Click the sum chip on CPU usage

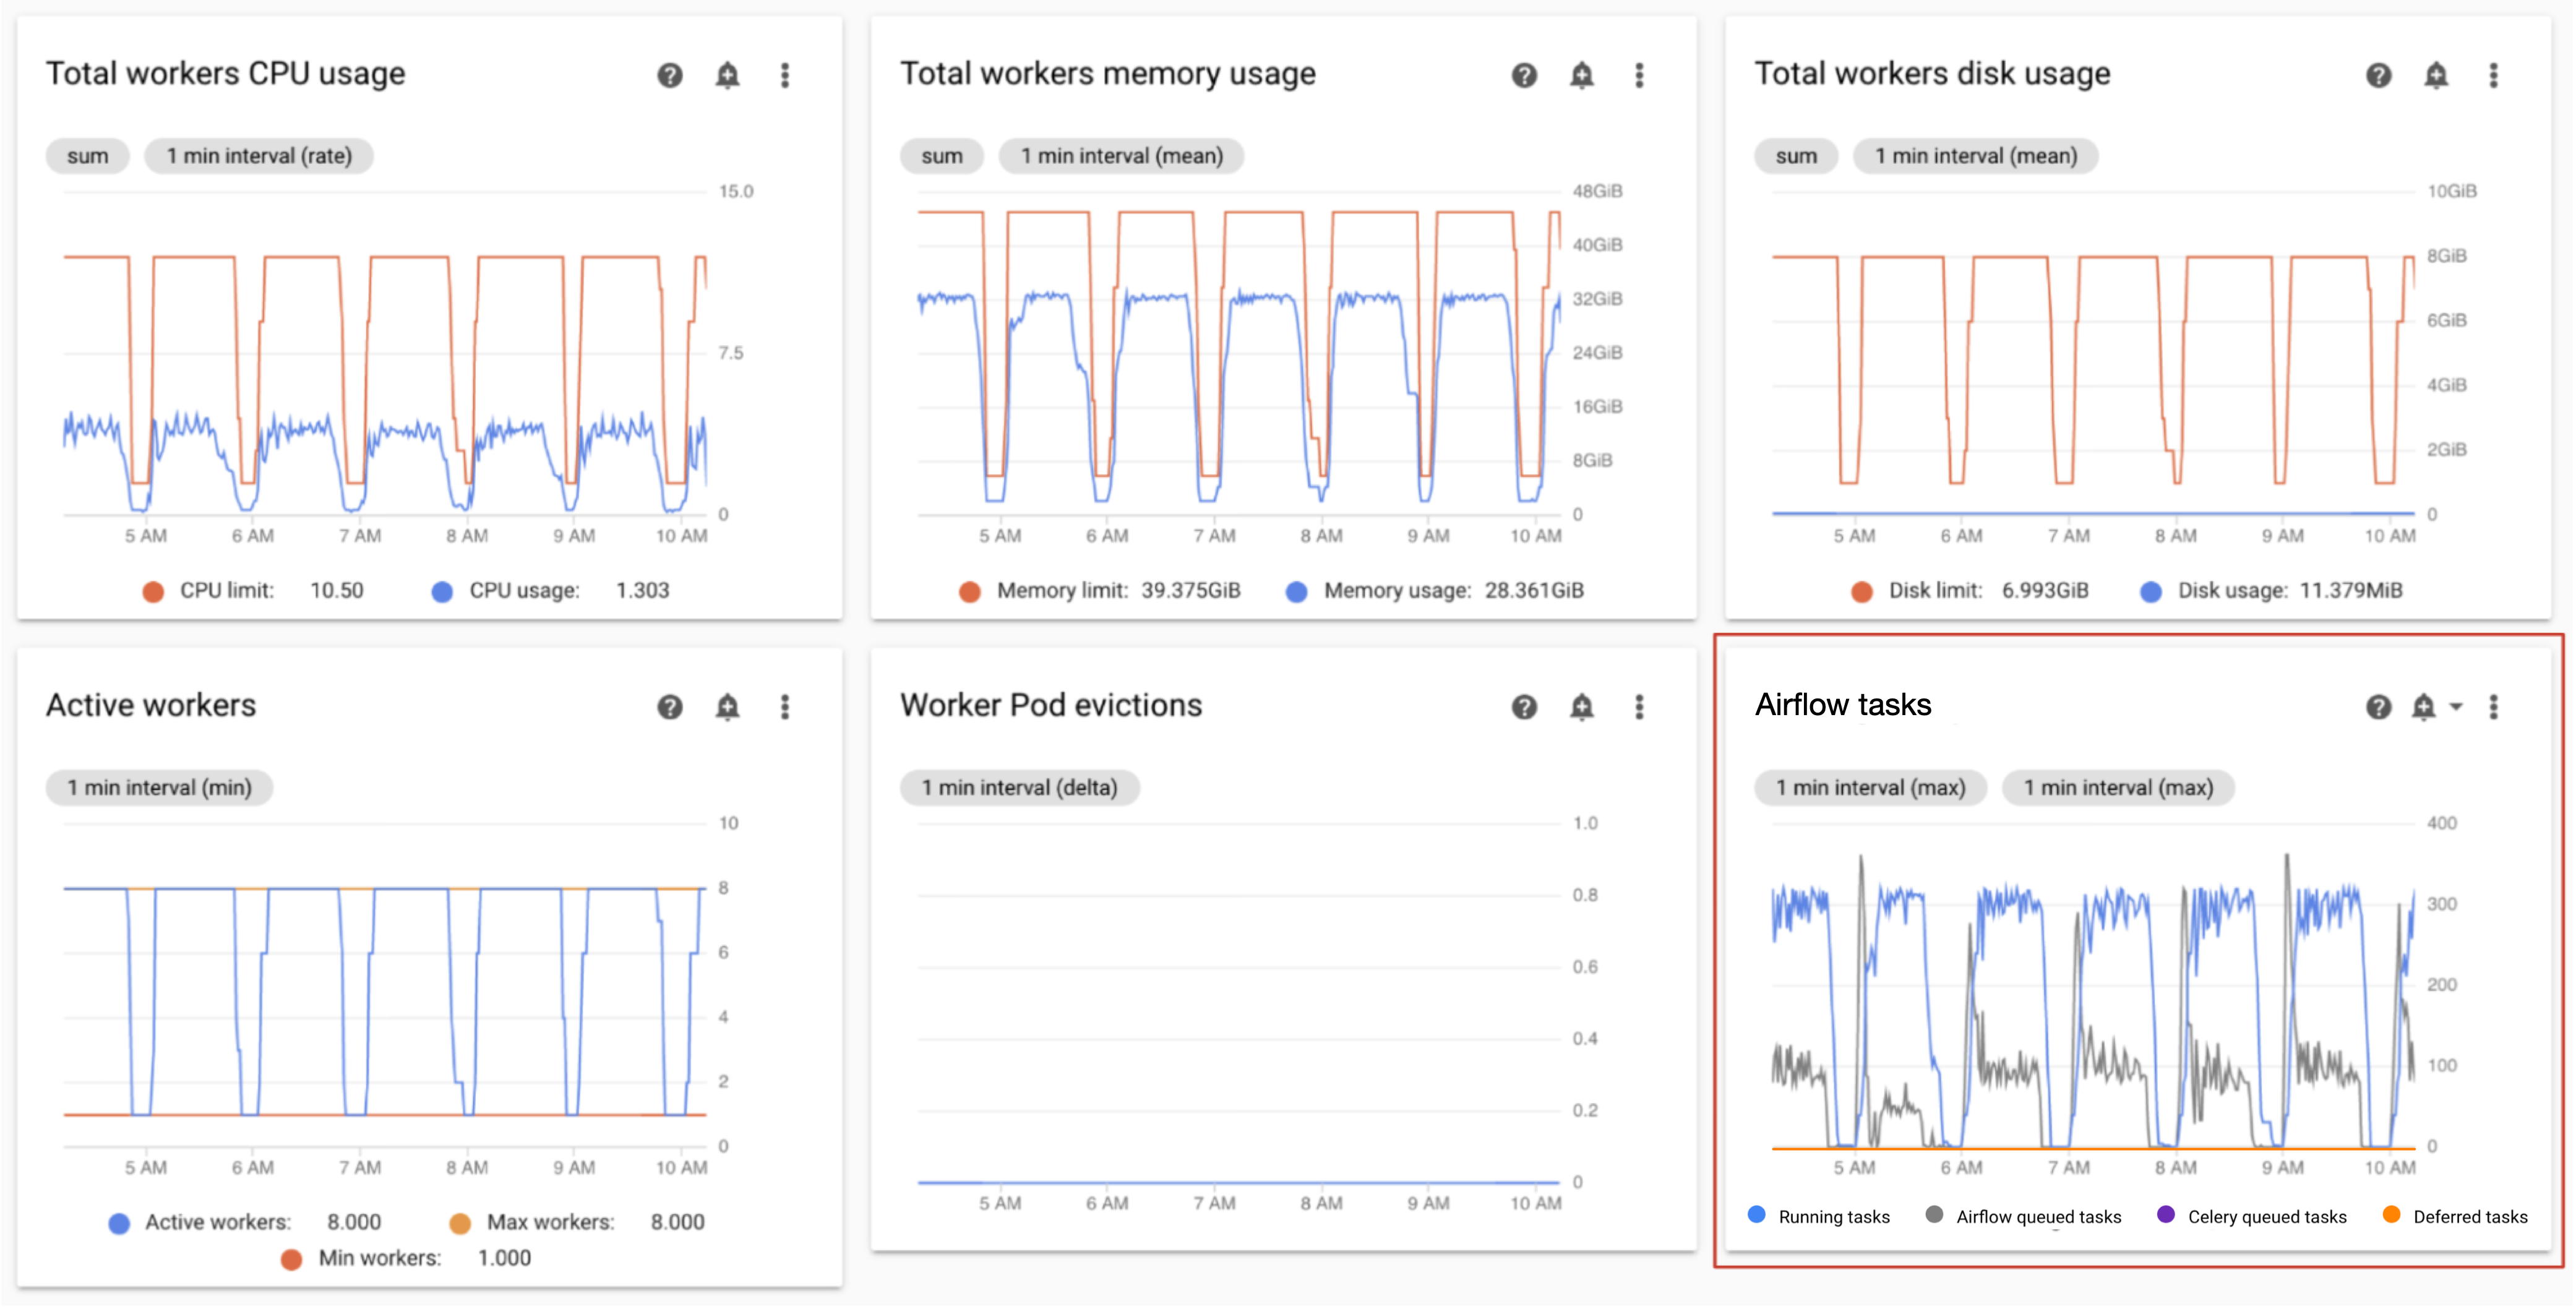click(88, 156)
